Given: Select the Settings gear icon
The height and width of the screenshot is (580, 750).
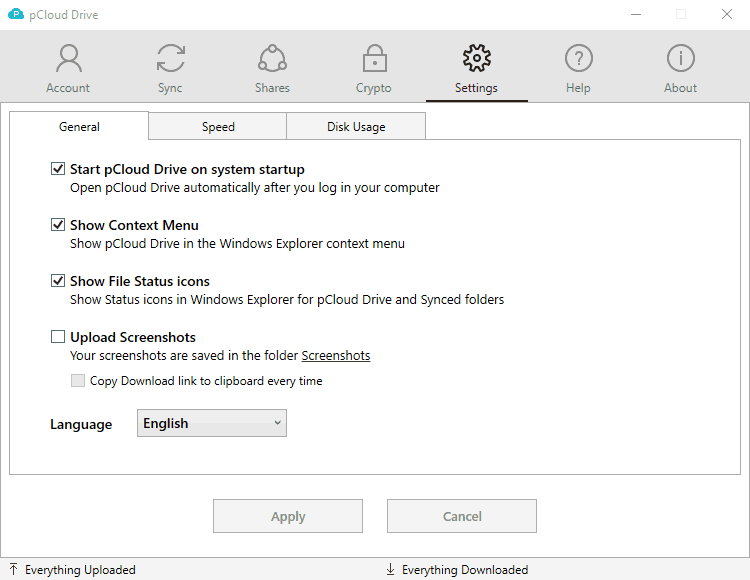Looking at the screenshot, I should pos(477,58).
